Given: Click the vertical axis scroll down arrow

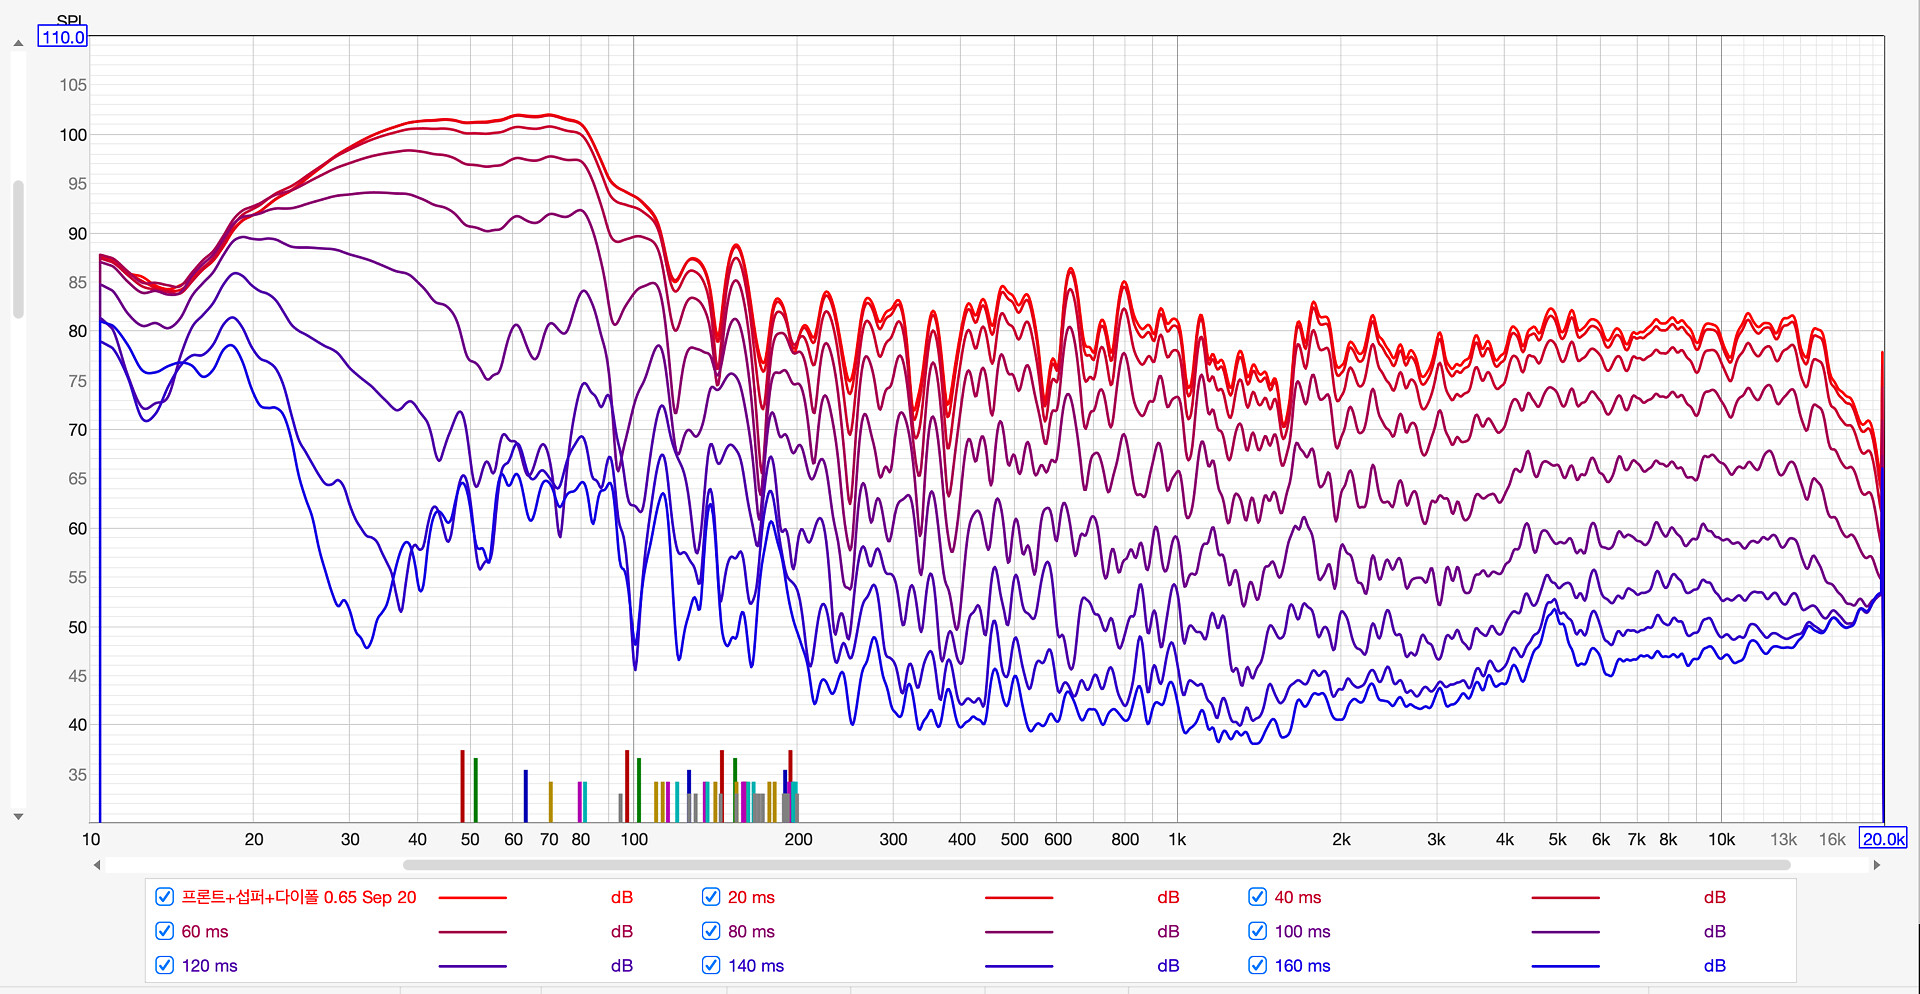Looking at the screenshot, I should pyautogui.click(x=18, y=817).
